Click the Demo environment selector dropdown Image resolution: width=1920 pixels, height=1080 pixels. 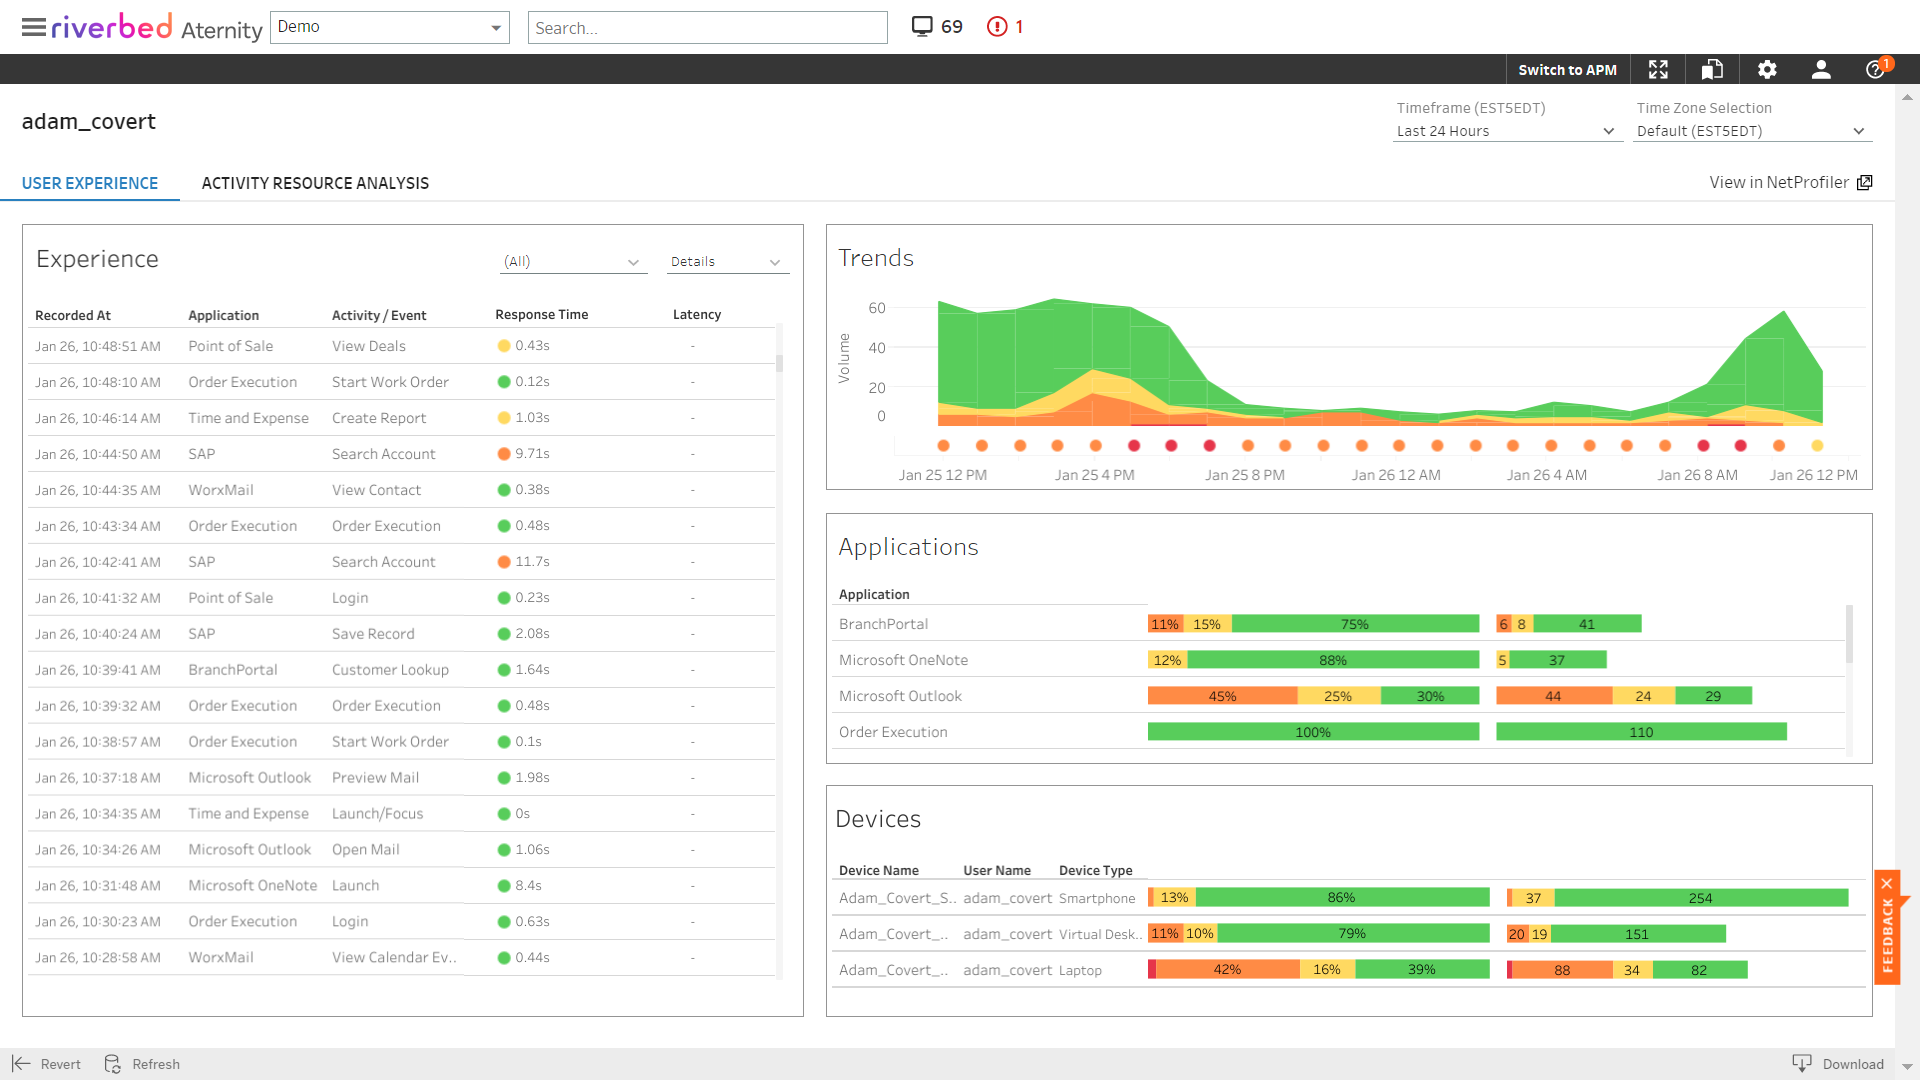pos(390,26)
